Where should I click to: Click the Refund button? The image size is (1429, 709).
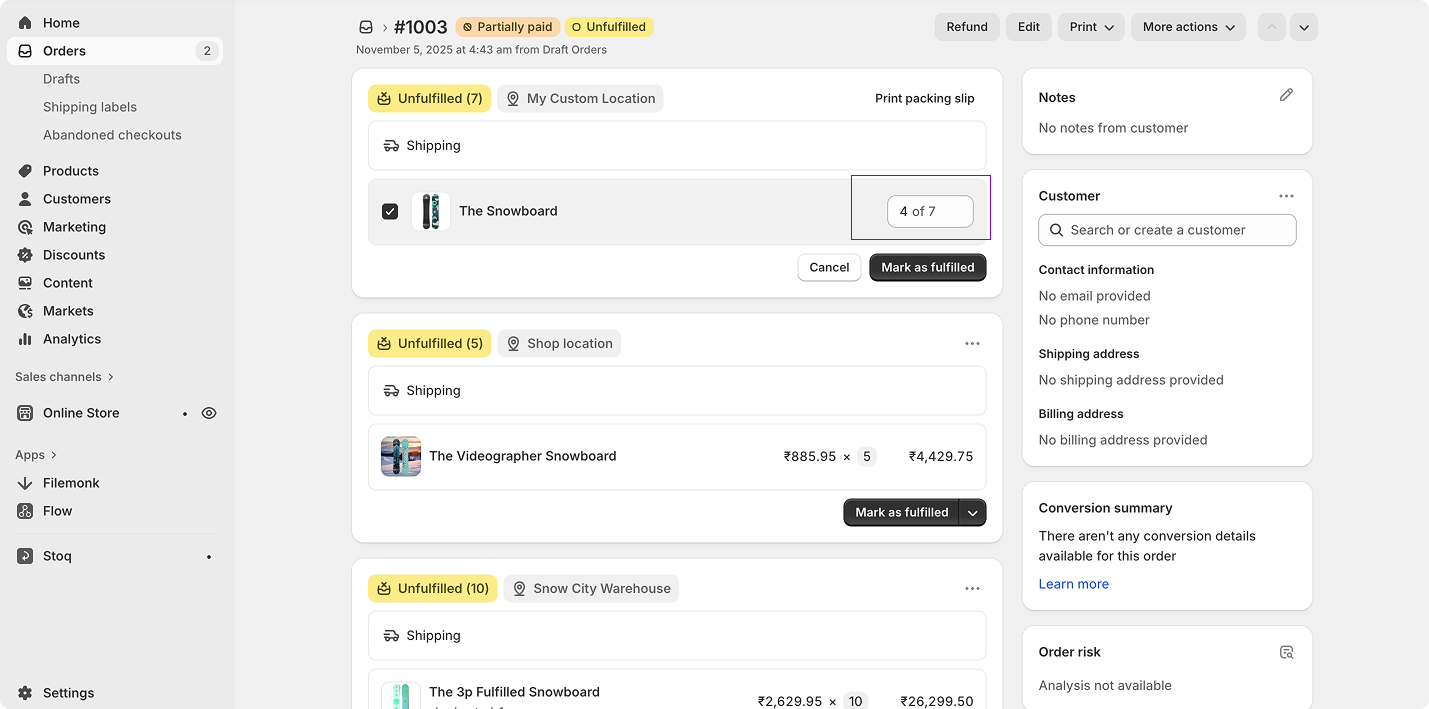tap(966, 27)
